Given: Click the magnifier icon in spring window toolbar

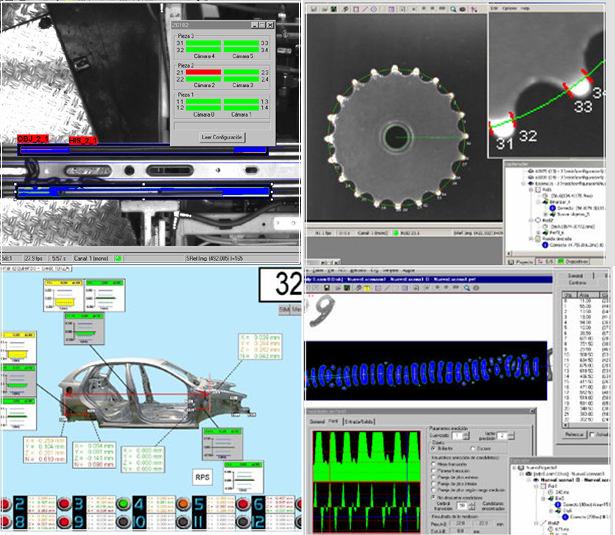Looking at the screenshot, I should tap(466, 288).
